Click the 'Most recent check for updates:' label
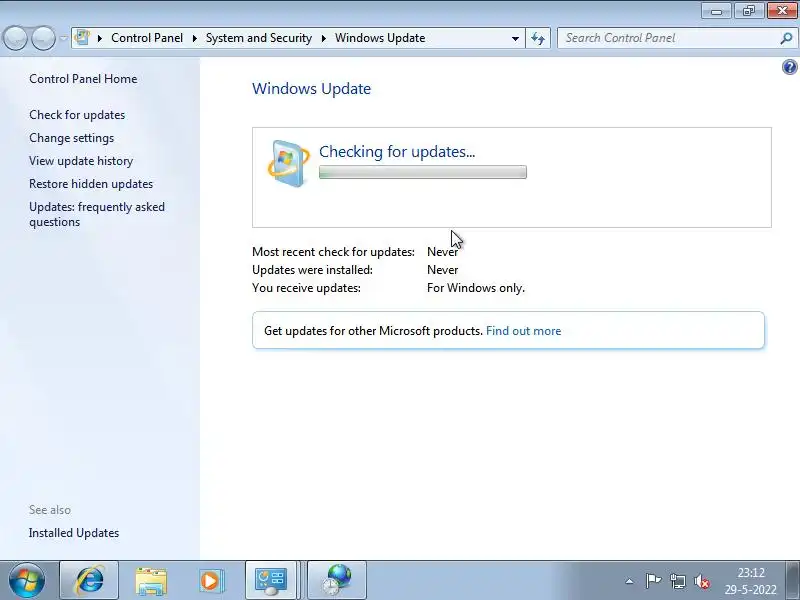 333,252
